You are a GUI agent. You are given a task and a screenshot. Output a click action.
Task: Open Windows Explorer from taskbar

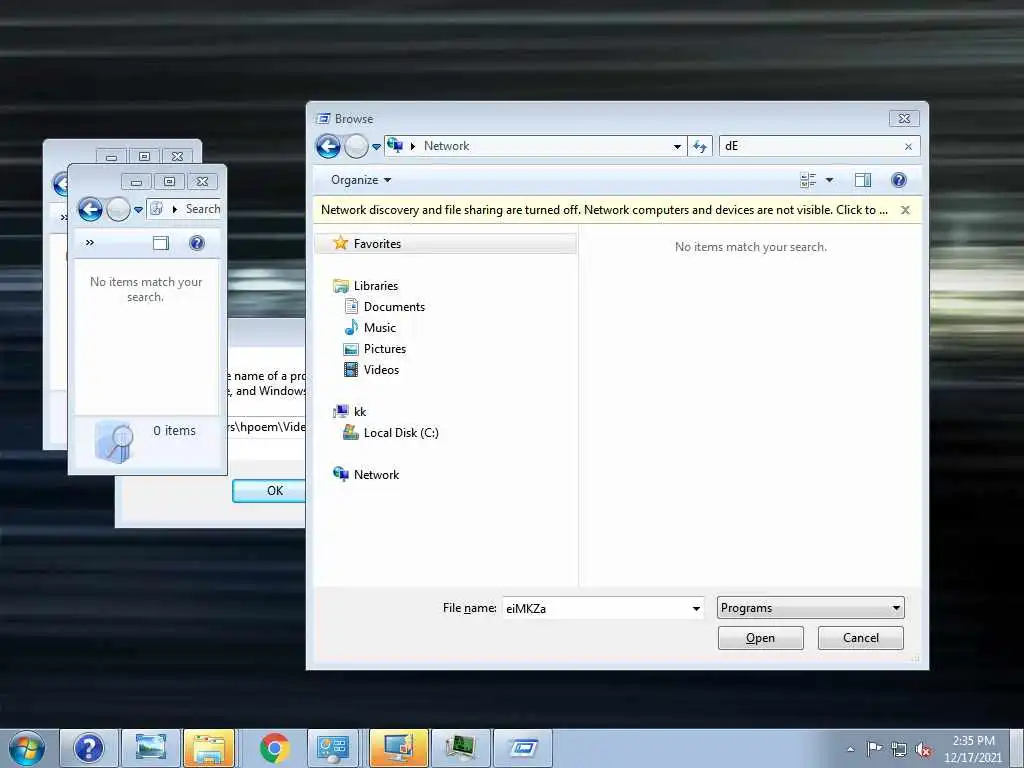tap(209, 748)
